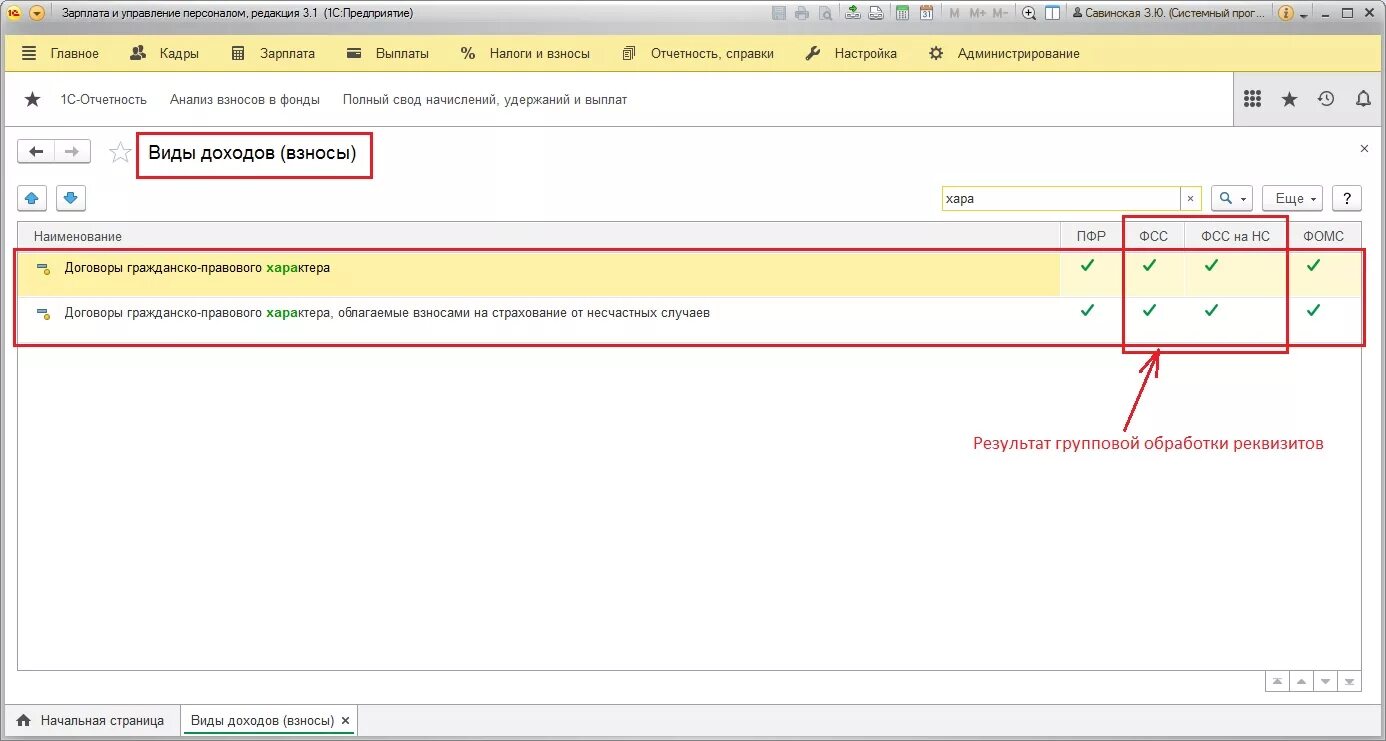Open Полный свод начислений, удержаний и выплат
The image size is (1386, 741).
click(x=485, y=99)
